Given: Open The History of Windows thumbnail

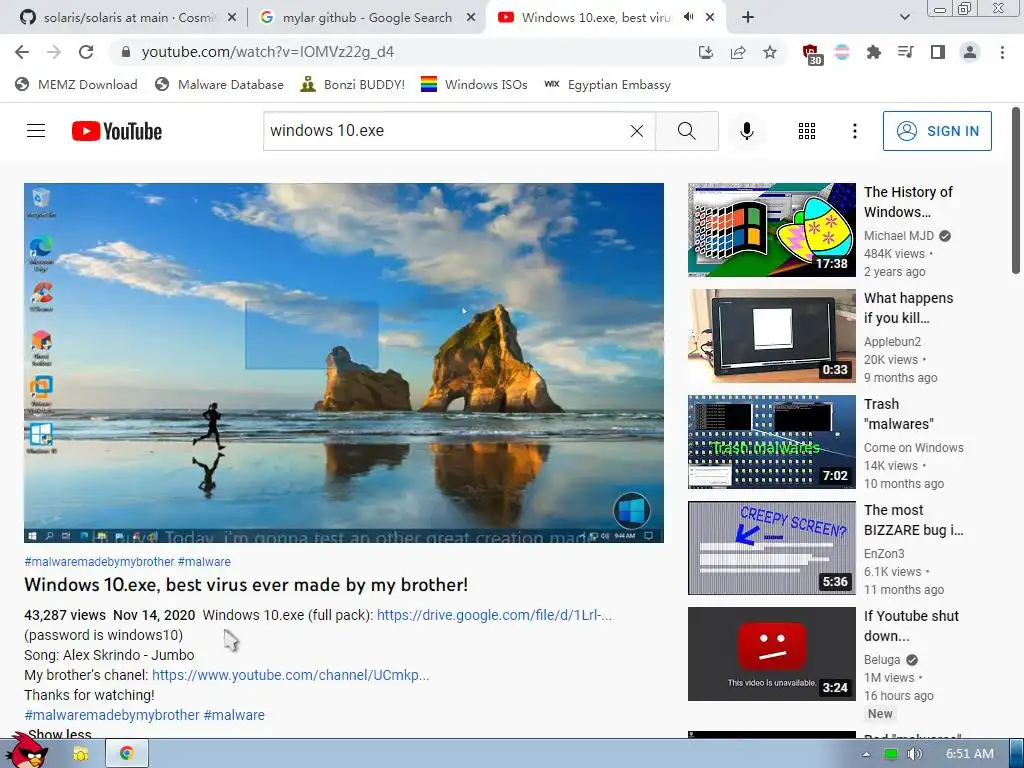Looking at the screenshot, I should [x=771, y=230].
